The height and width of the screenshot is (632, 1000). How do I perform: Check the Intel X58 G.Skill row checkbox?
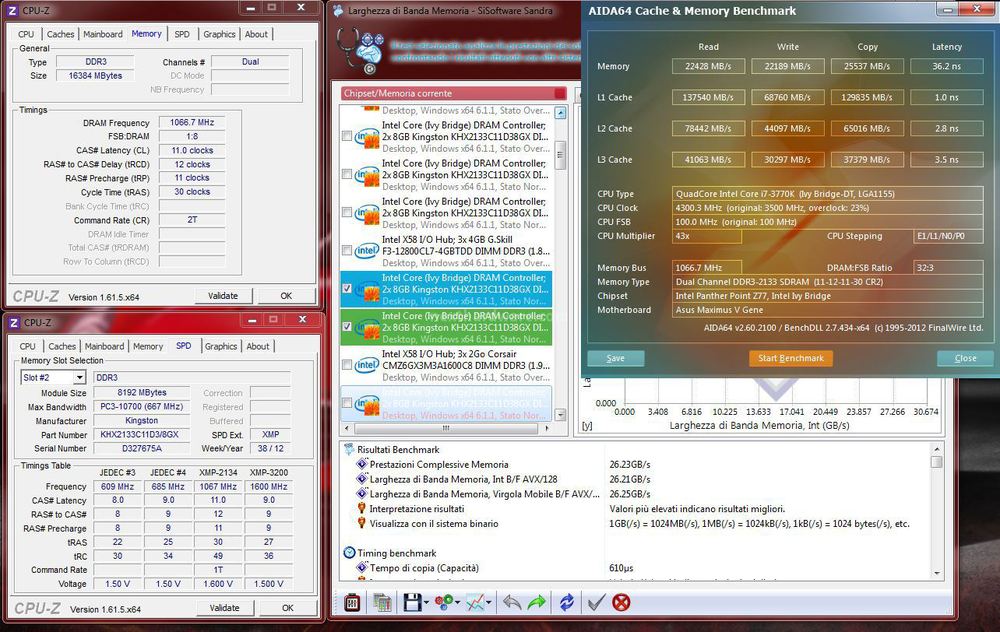click(x=347, y=251)
